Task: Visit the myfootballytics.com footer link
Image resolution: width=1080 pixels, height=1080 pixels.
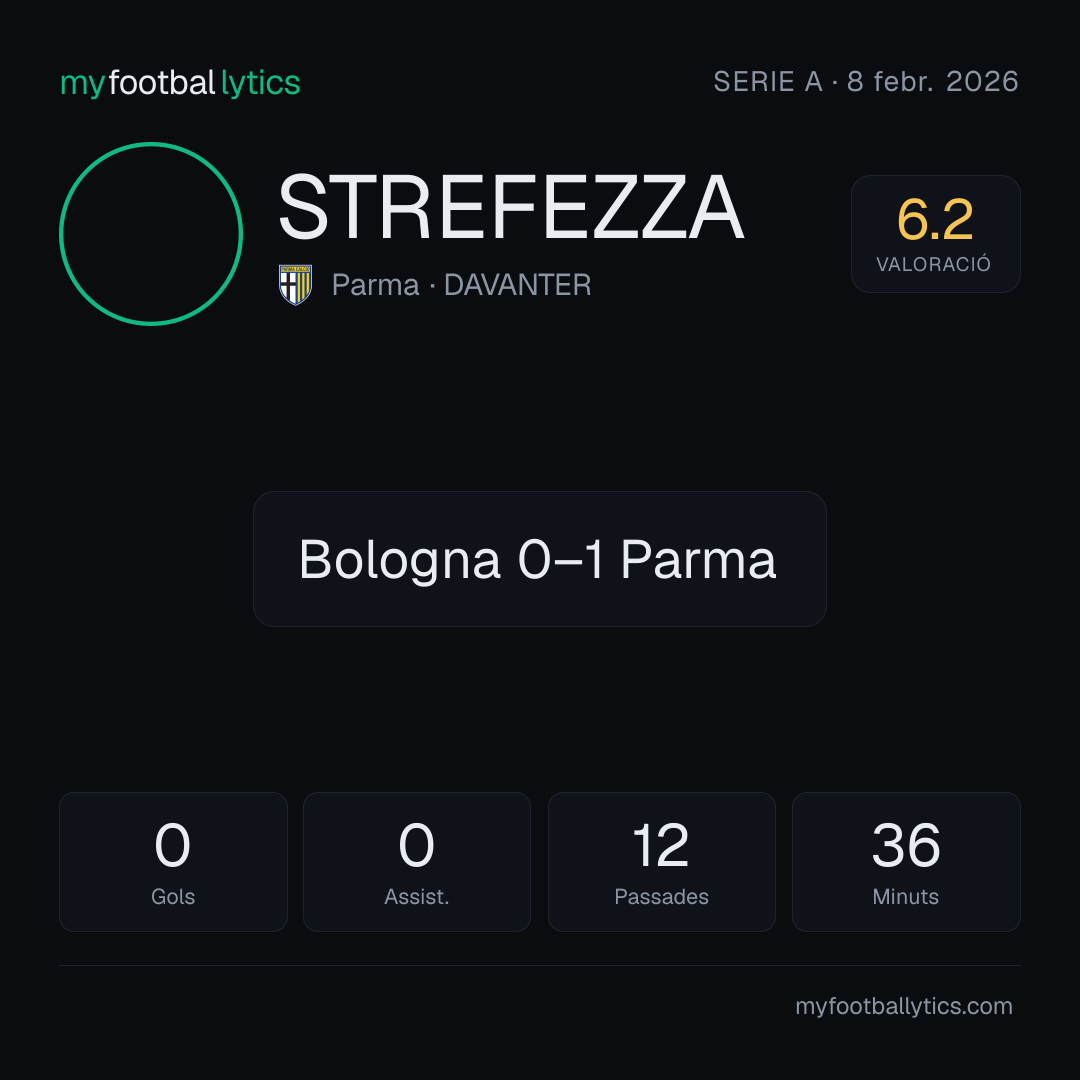Action: pos(904,1006)
